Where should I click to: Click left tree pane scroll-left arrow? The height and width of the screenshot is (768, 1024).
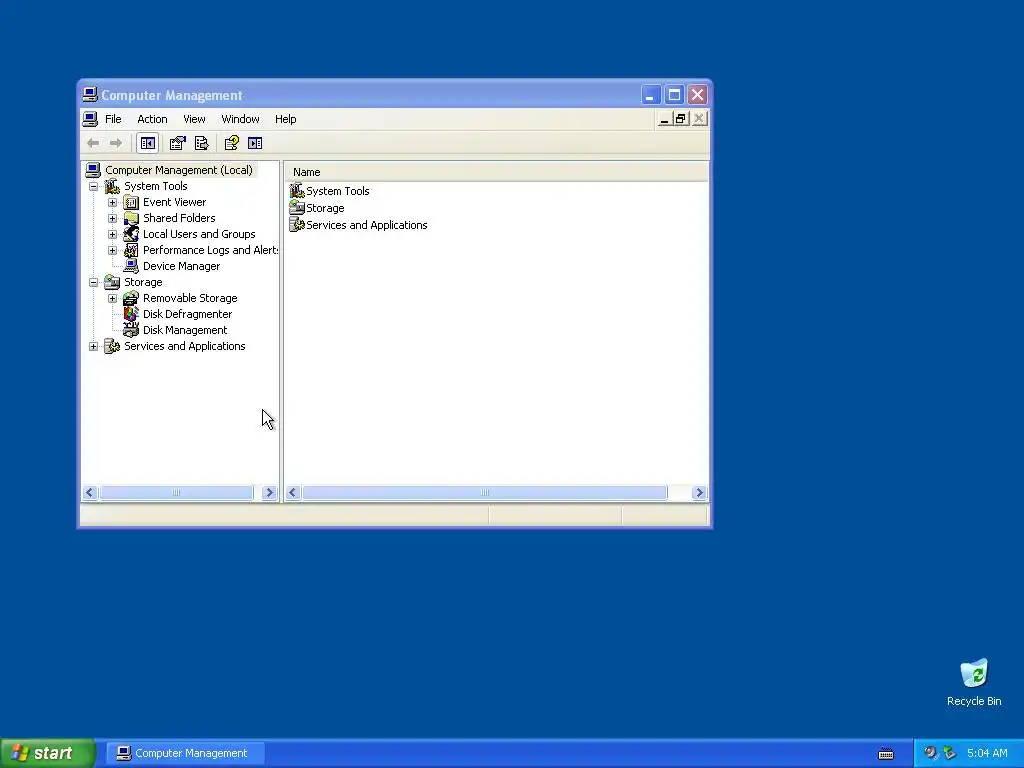tap(90, 492)
